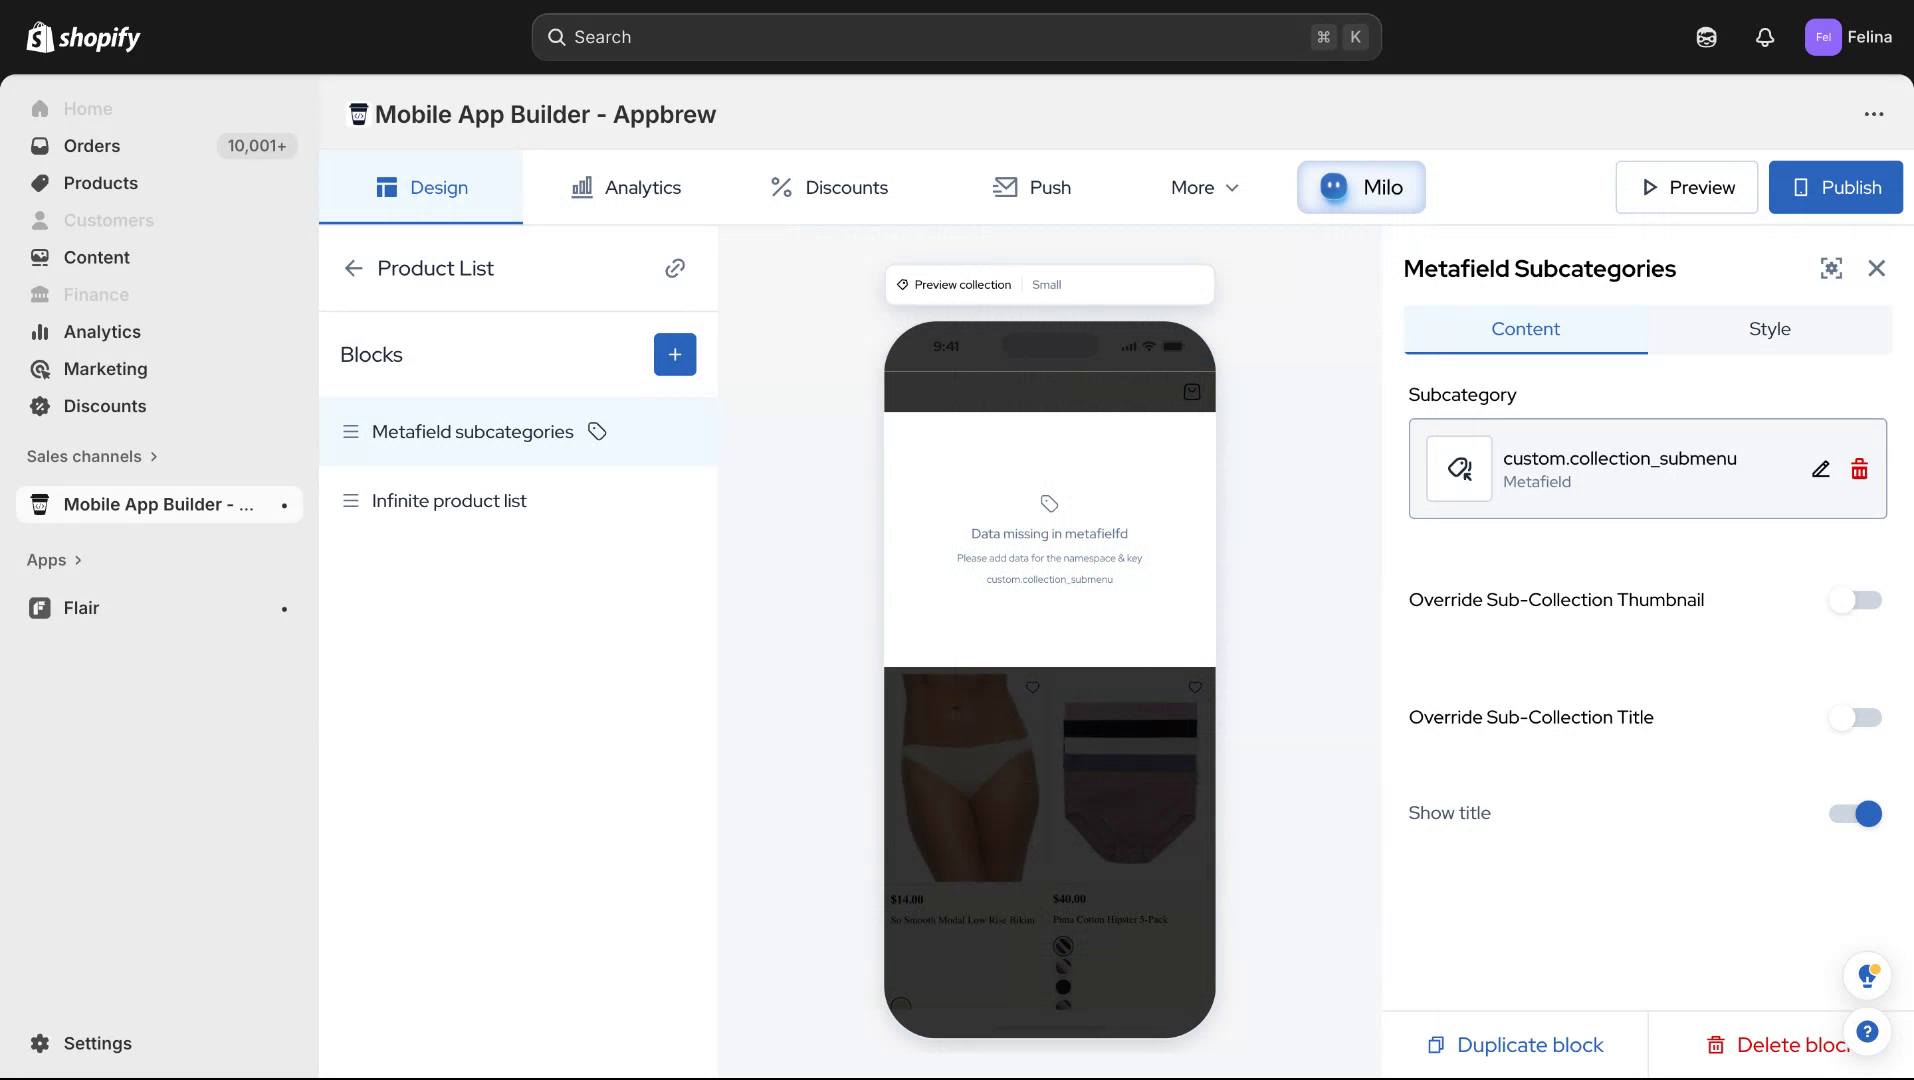Switch to the Style tab
Image resolution: width=1914 pixels, height=1080 pixels.
[1768, 328]
